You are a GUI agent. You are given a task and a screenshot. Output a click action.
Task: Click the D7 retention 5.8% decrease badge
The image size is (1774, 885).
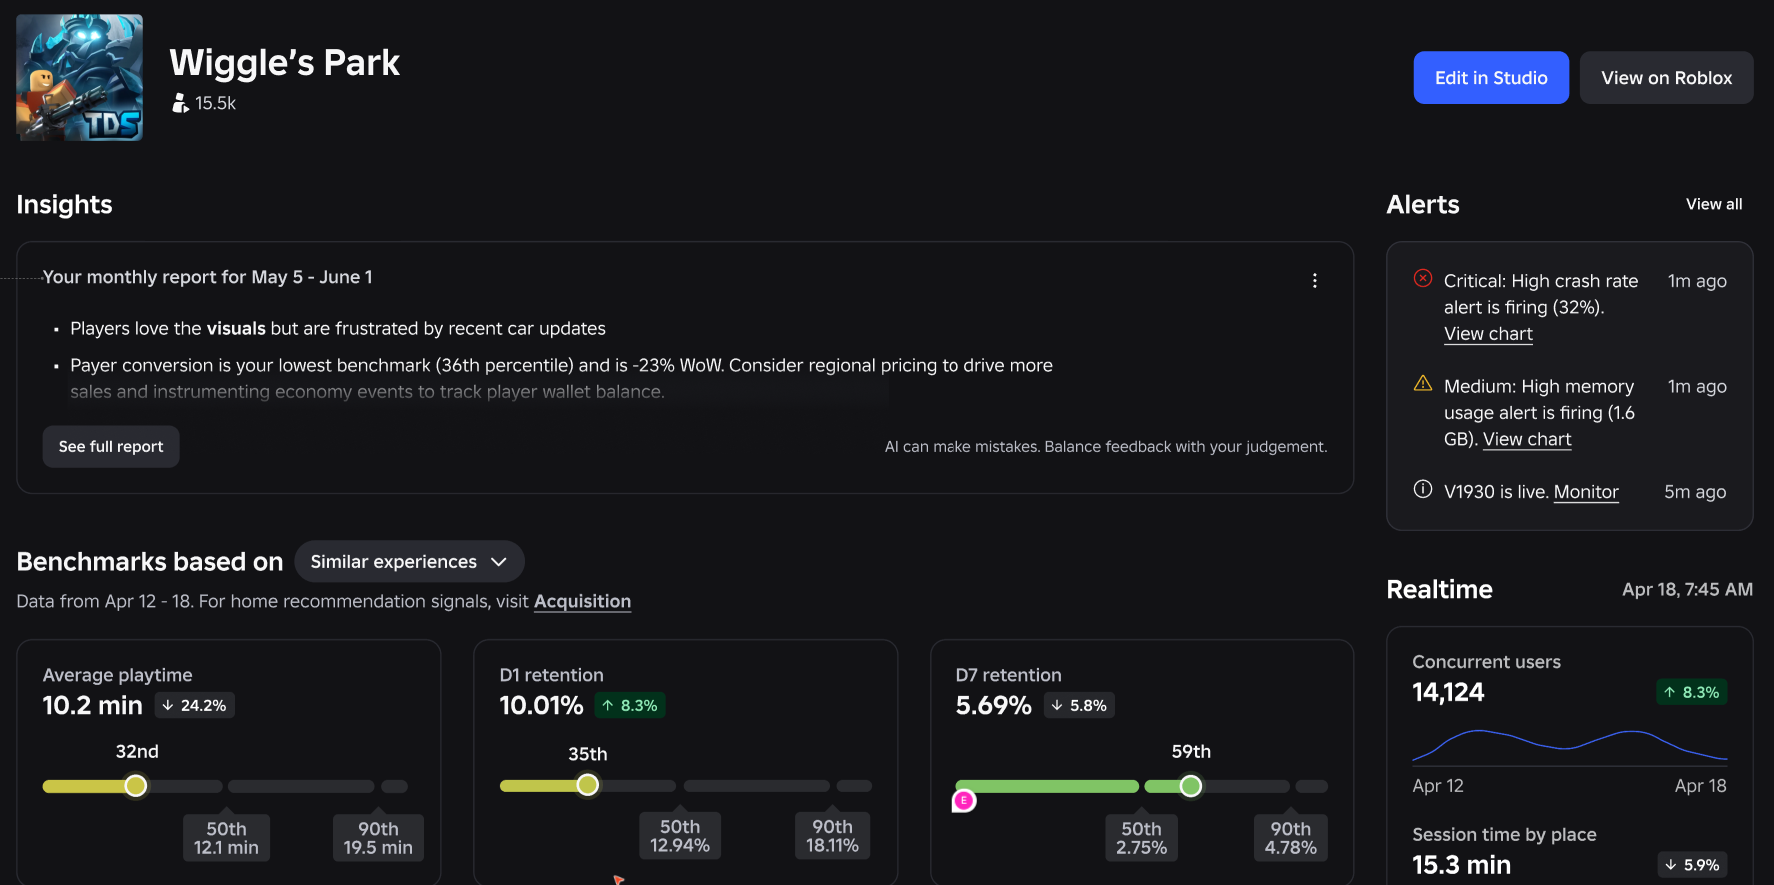(1079, 705)
